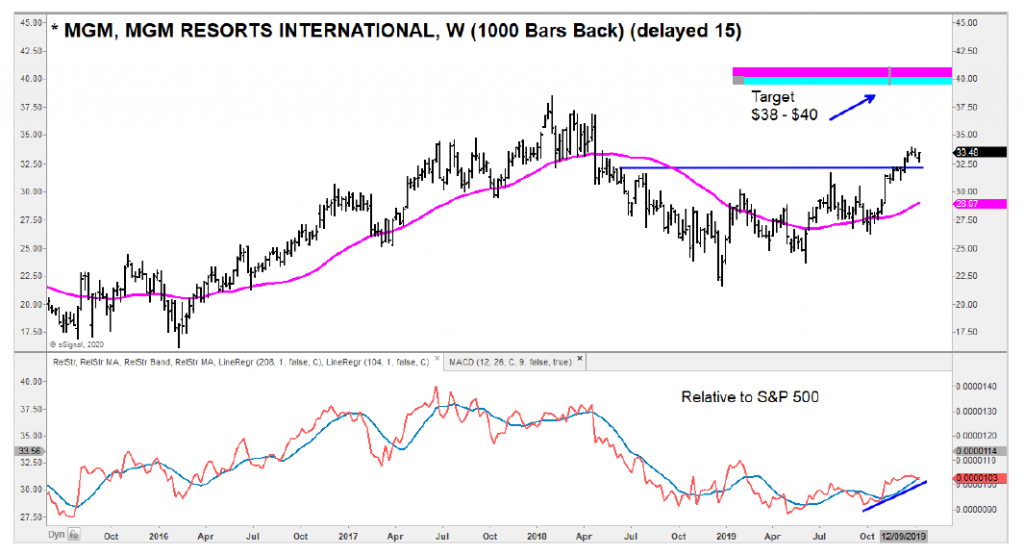
Task: Select the 'Relative to S&P 500' annotation text
Action: click(x=750, y=397)
